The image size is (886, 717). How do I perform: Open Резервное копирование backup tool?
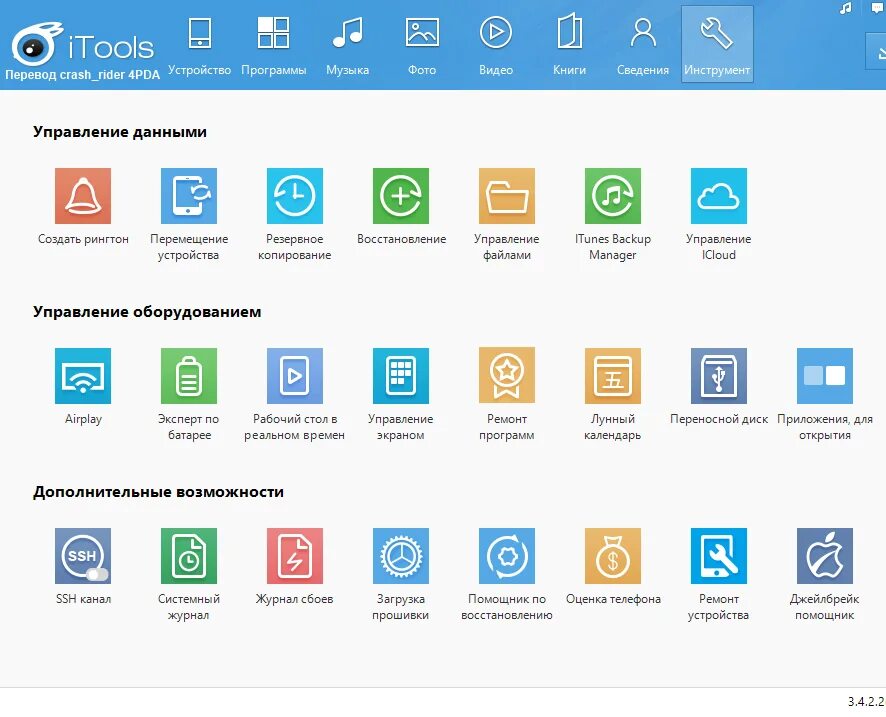click(295, 195)
